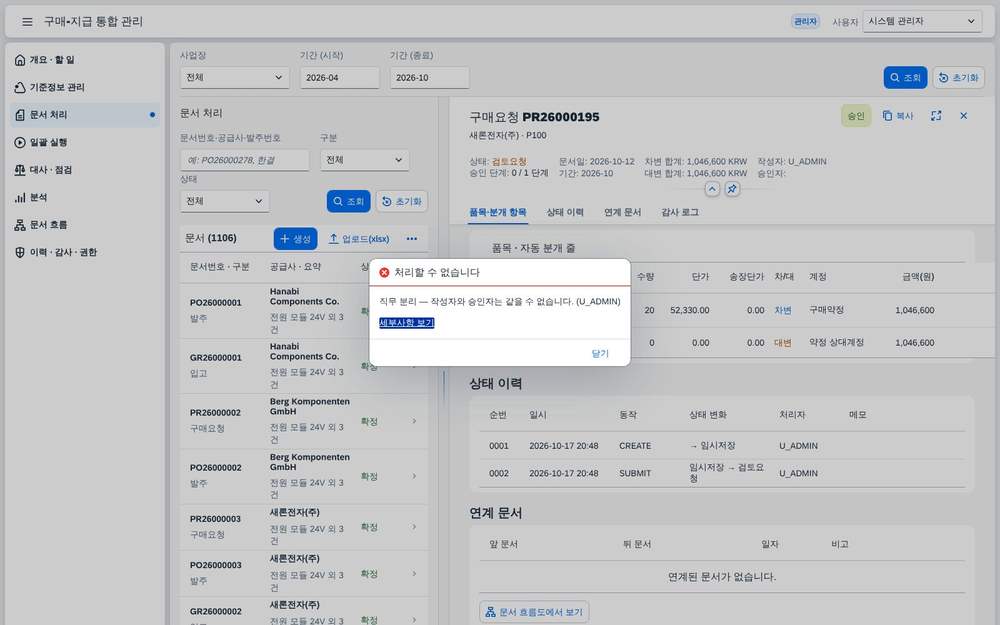Viewport: 1000px width, 625px height.
Task: Open 일괄 실행 sidebar item
Action: [84, 142]
